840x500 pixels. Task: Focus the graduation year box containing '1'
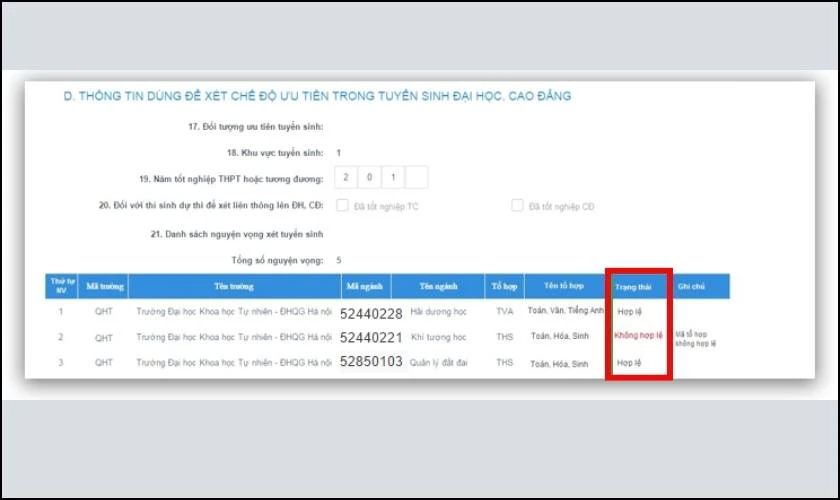(394, 178)
